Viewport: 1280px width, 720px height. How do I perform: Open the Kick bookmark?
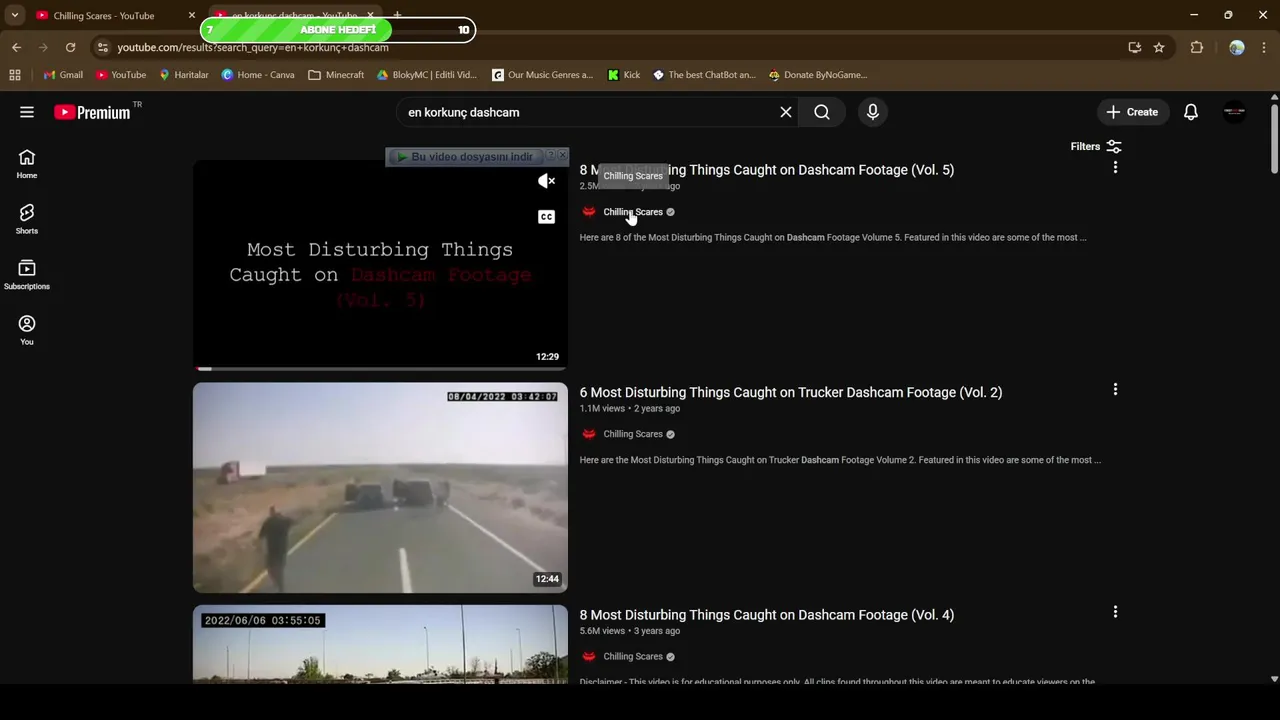tap(624, 75)
